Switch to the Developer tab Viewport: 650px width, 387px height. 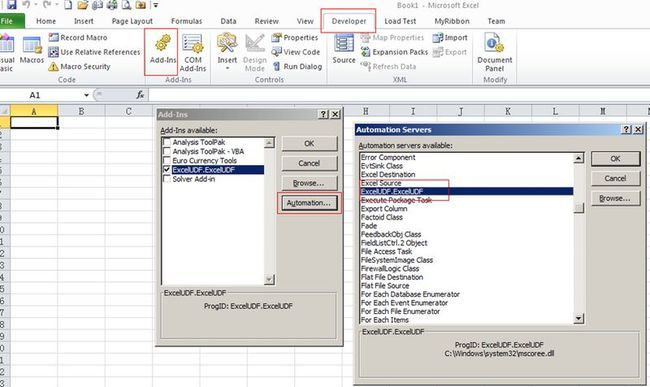pos(349,21)
